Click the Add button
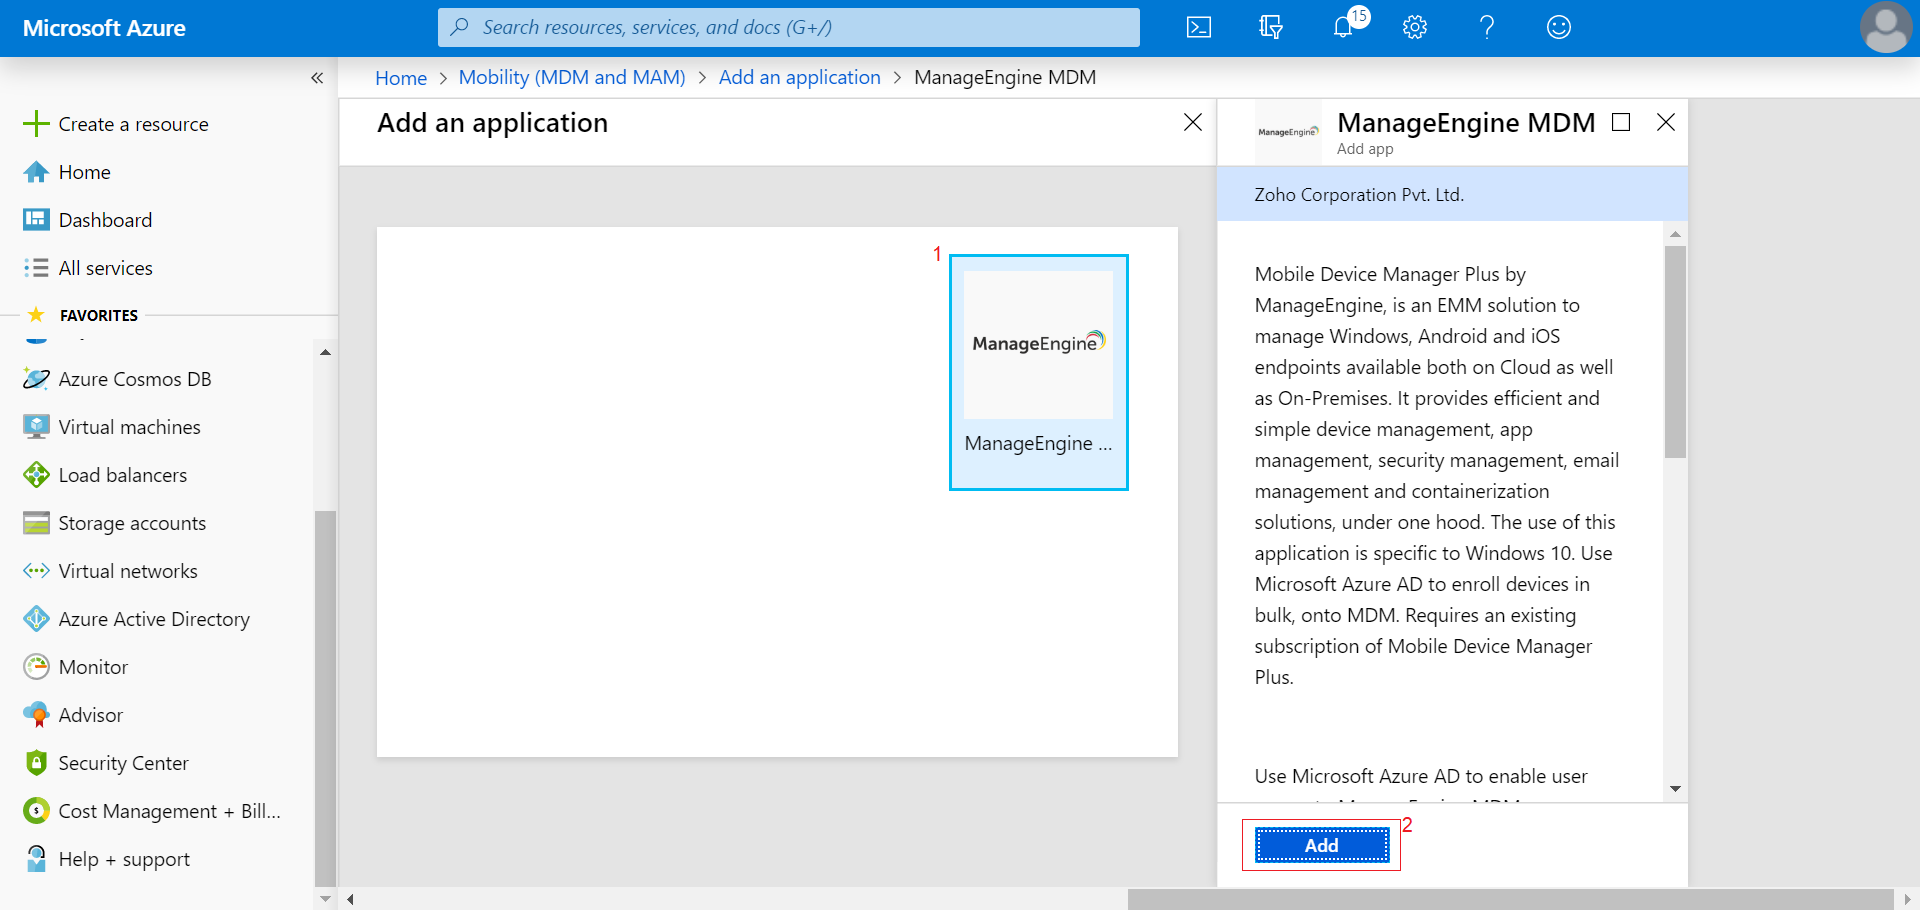The width and height of the screenshot is (1920, 910). 1322,845
